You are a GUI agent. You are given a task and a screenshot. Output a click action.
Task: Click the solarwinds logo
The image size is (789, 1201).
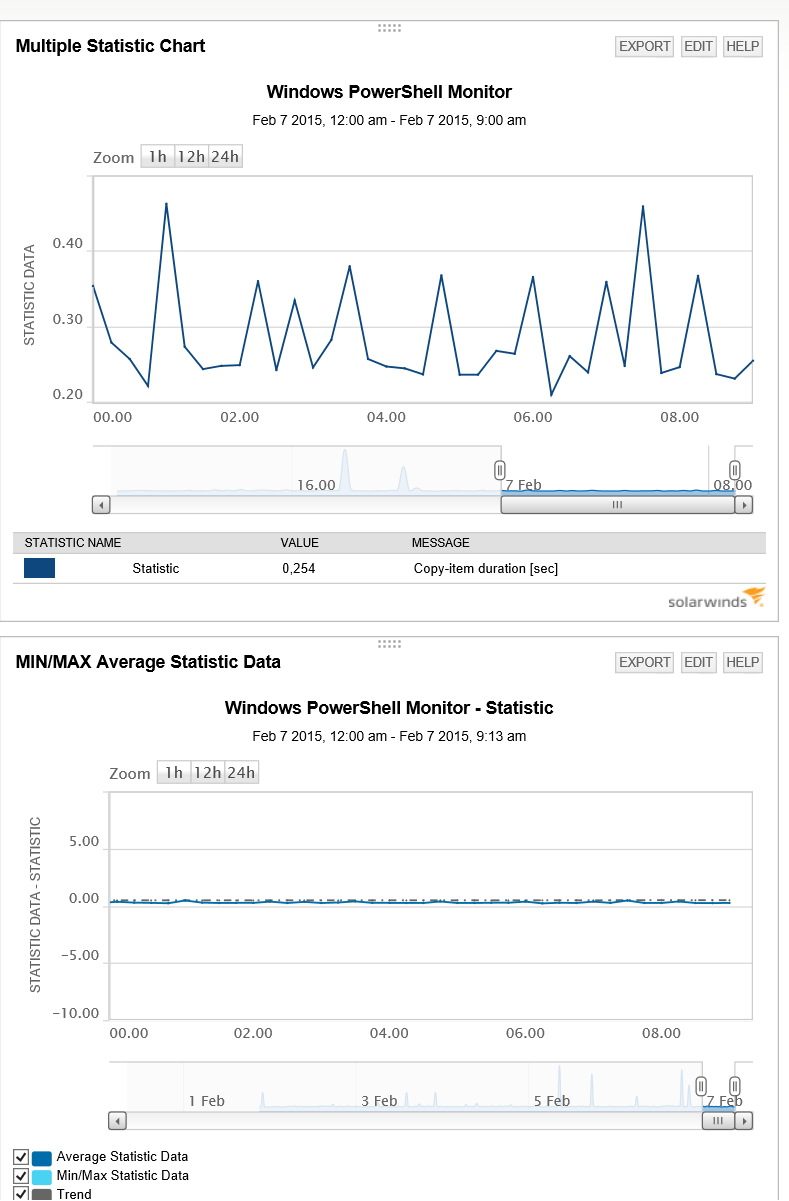tap(717, 599)
